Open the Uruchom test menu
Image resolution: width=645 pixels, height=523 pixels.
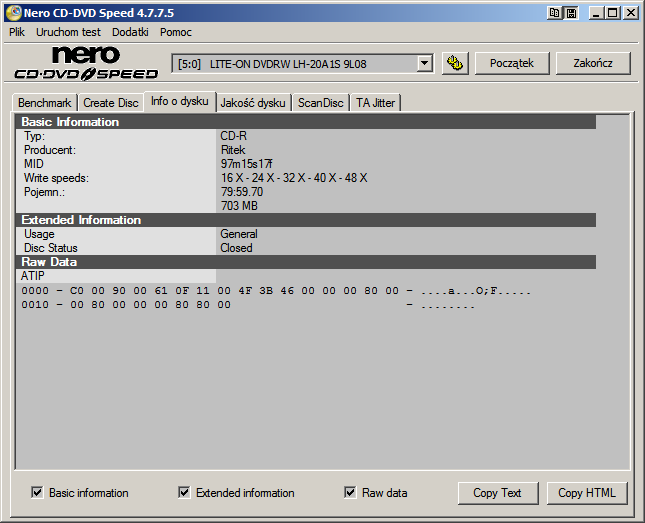click(68, 32)
